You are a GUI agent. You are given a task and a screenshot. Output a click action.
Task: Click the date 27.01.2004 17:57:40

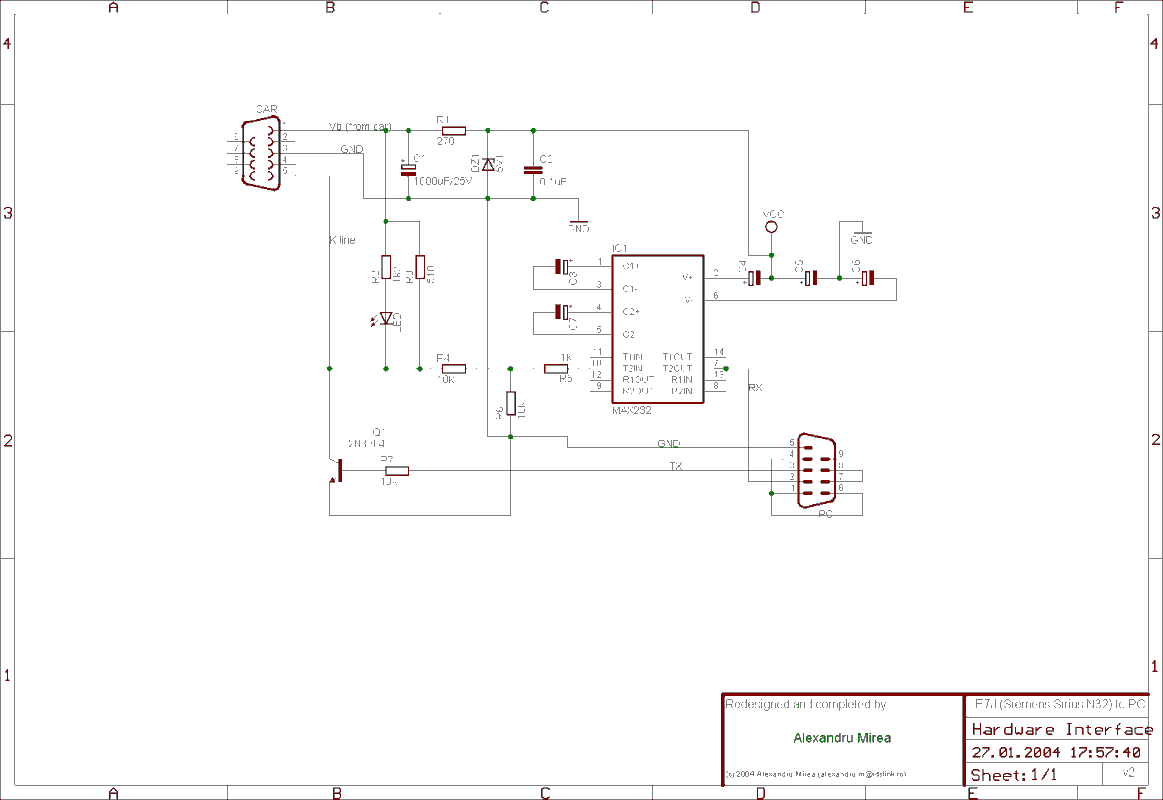1056,753
